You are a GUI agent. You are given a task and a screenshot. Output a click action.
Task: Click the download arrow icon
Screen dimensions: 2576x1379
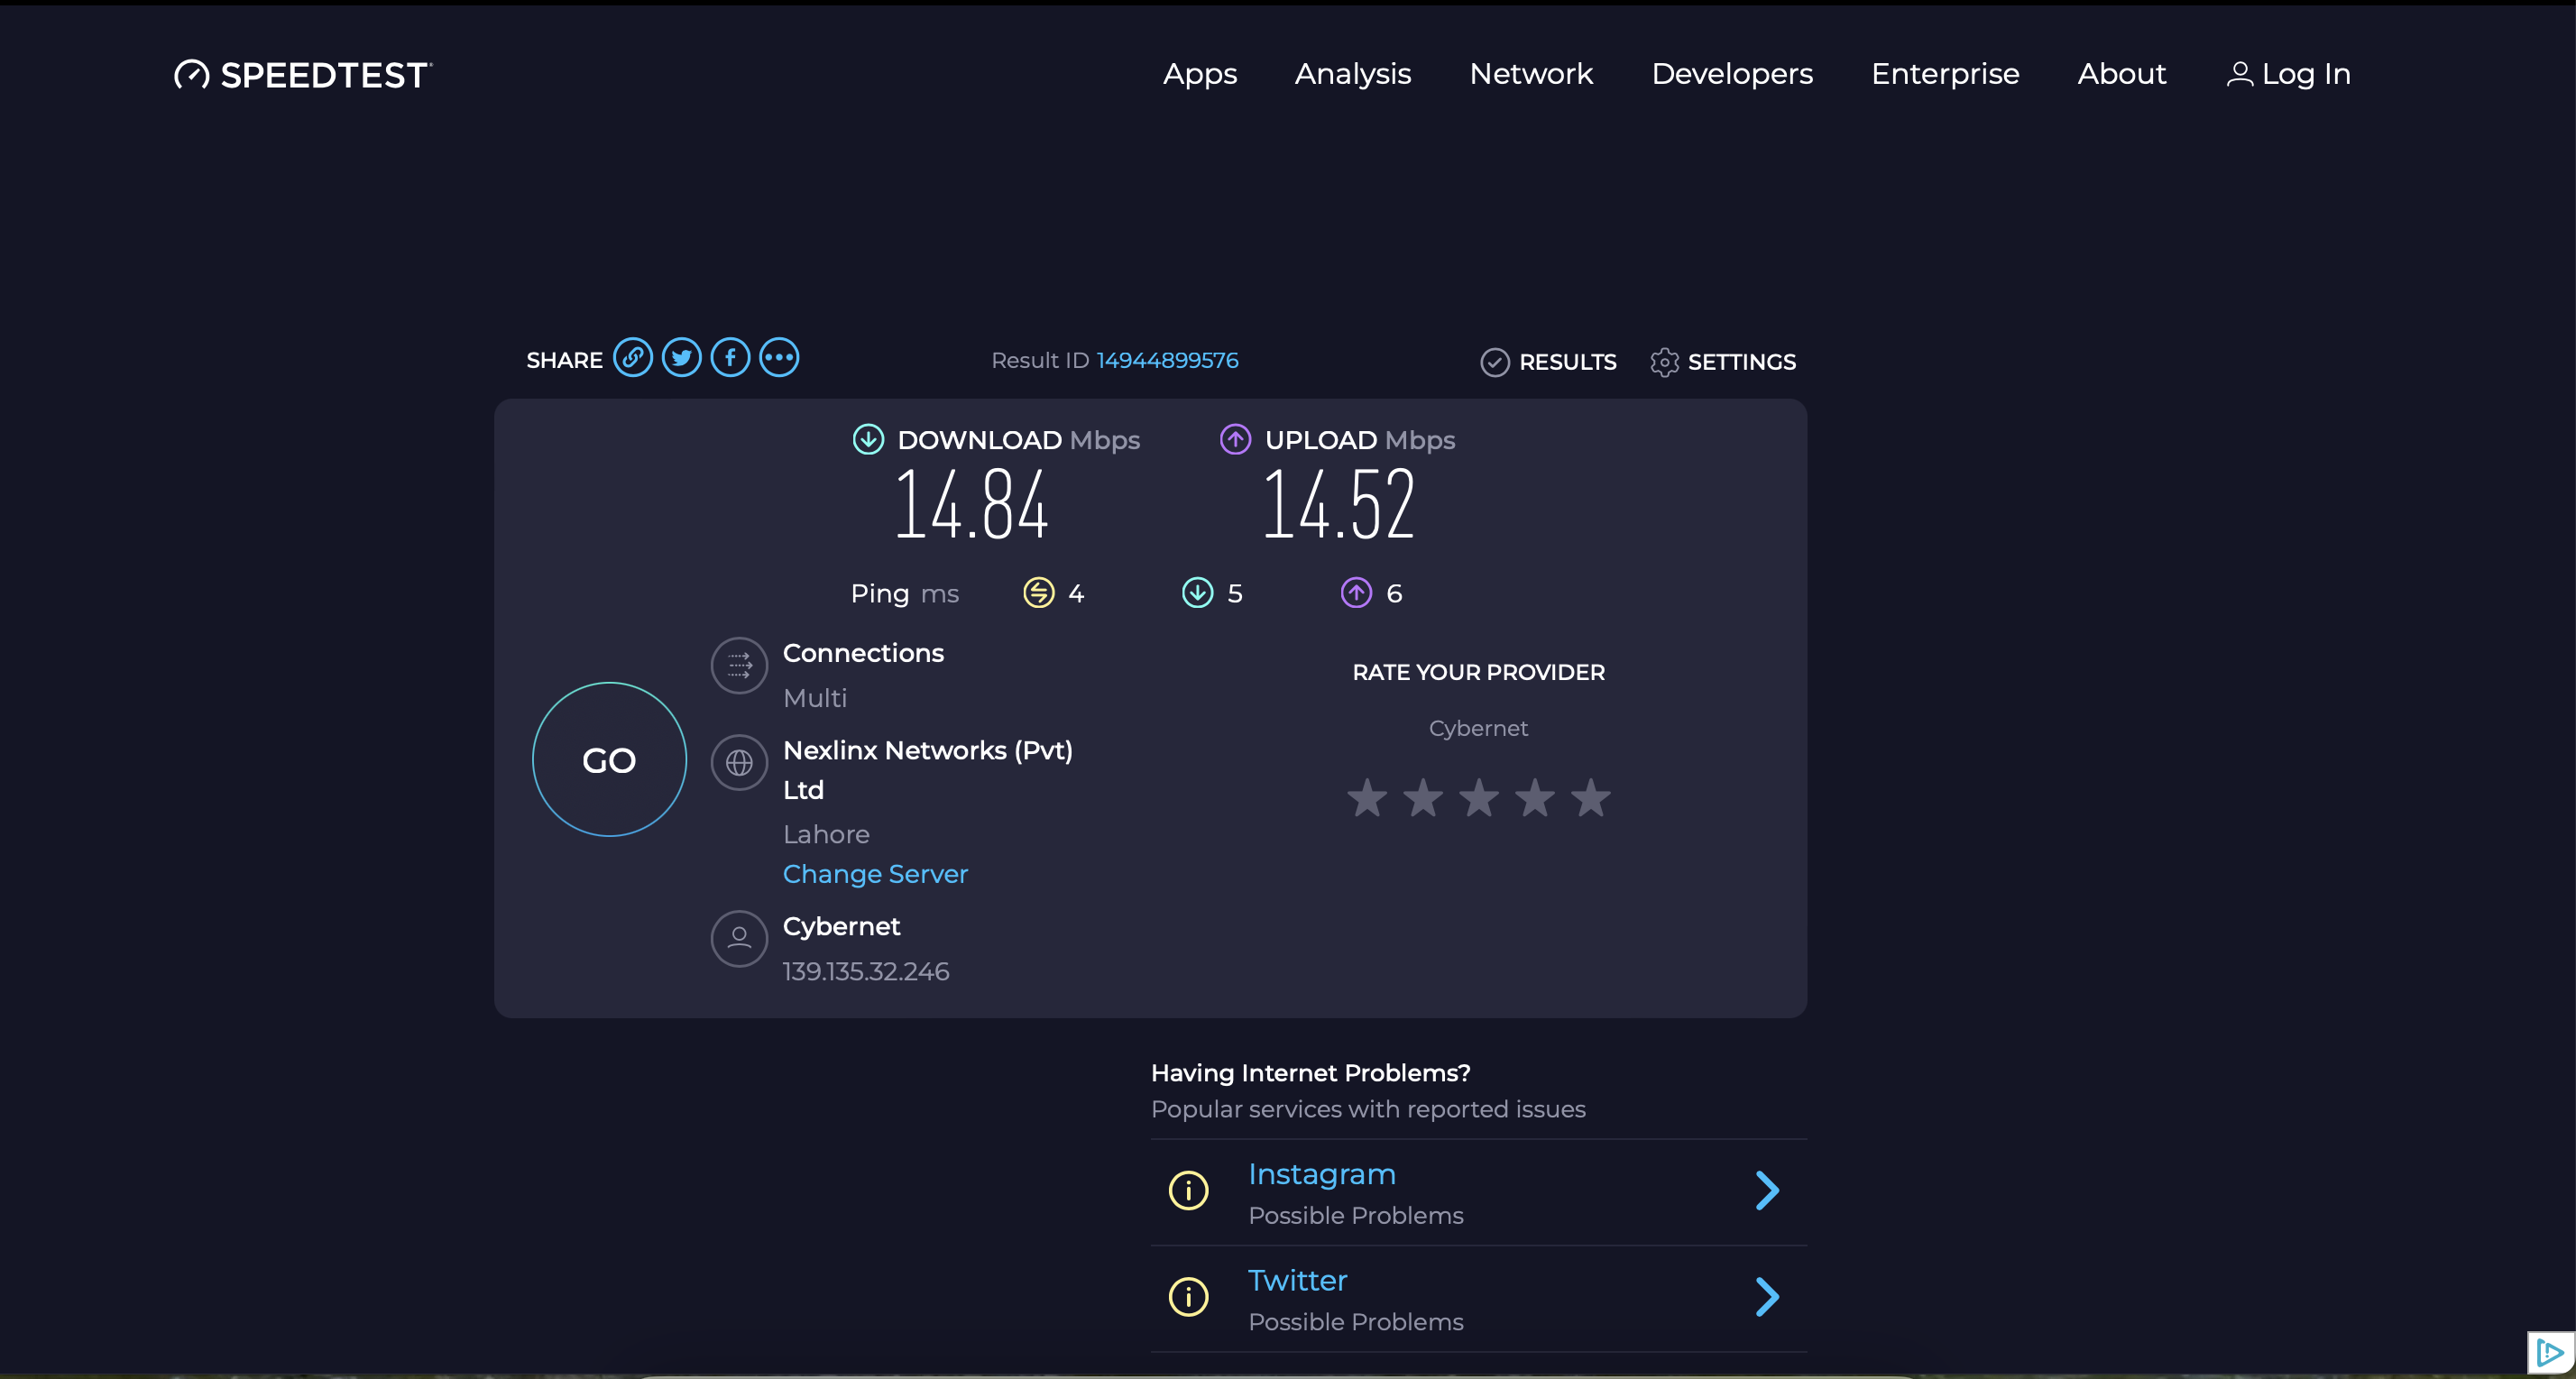coord(868,439)
